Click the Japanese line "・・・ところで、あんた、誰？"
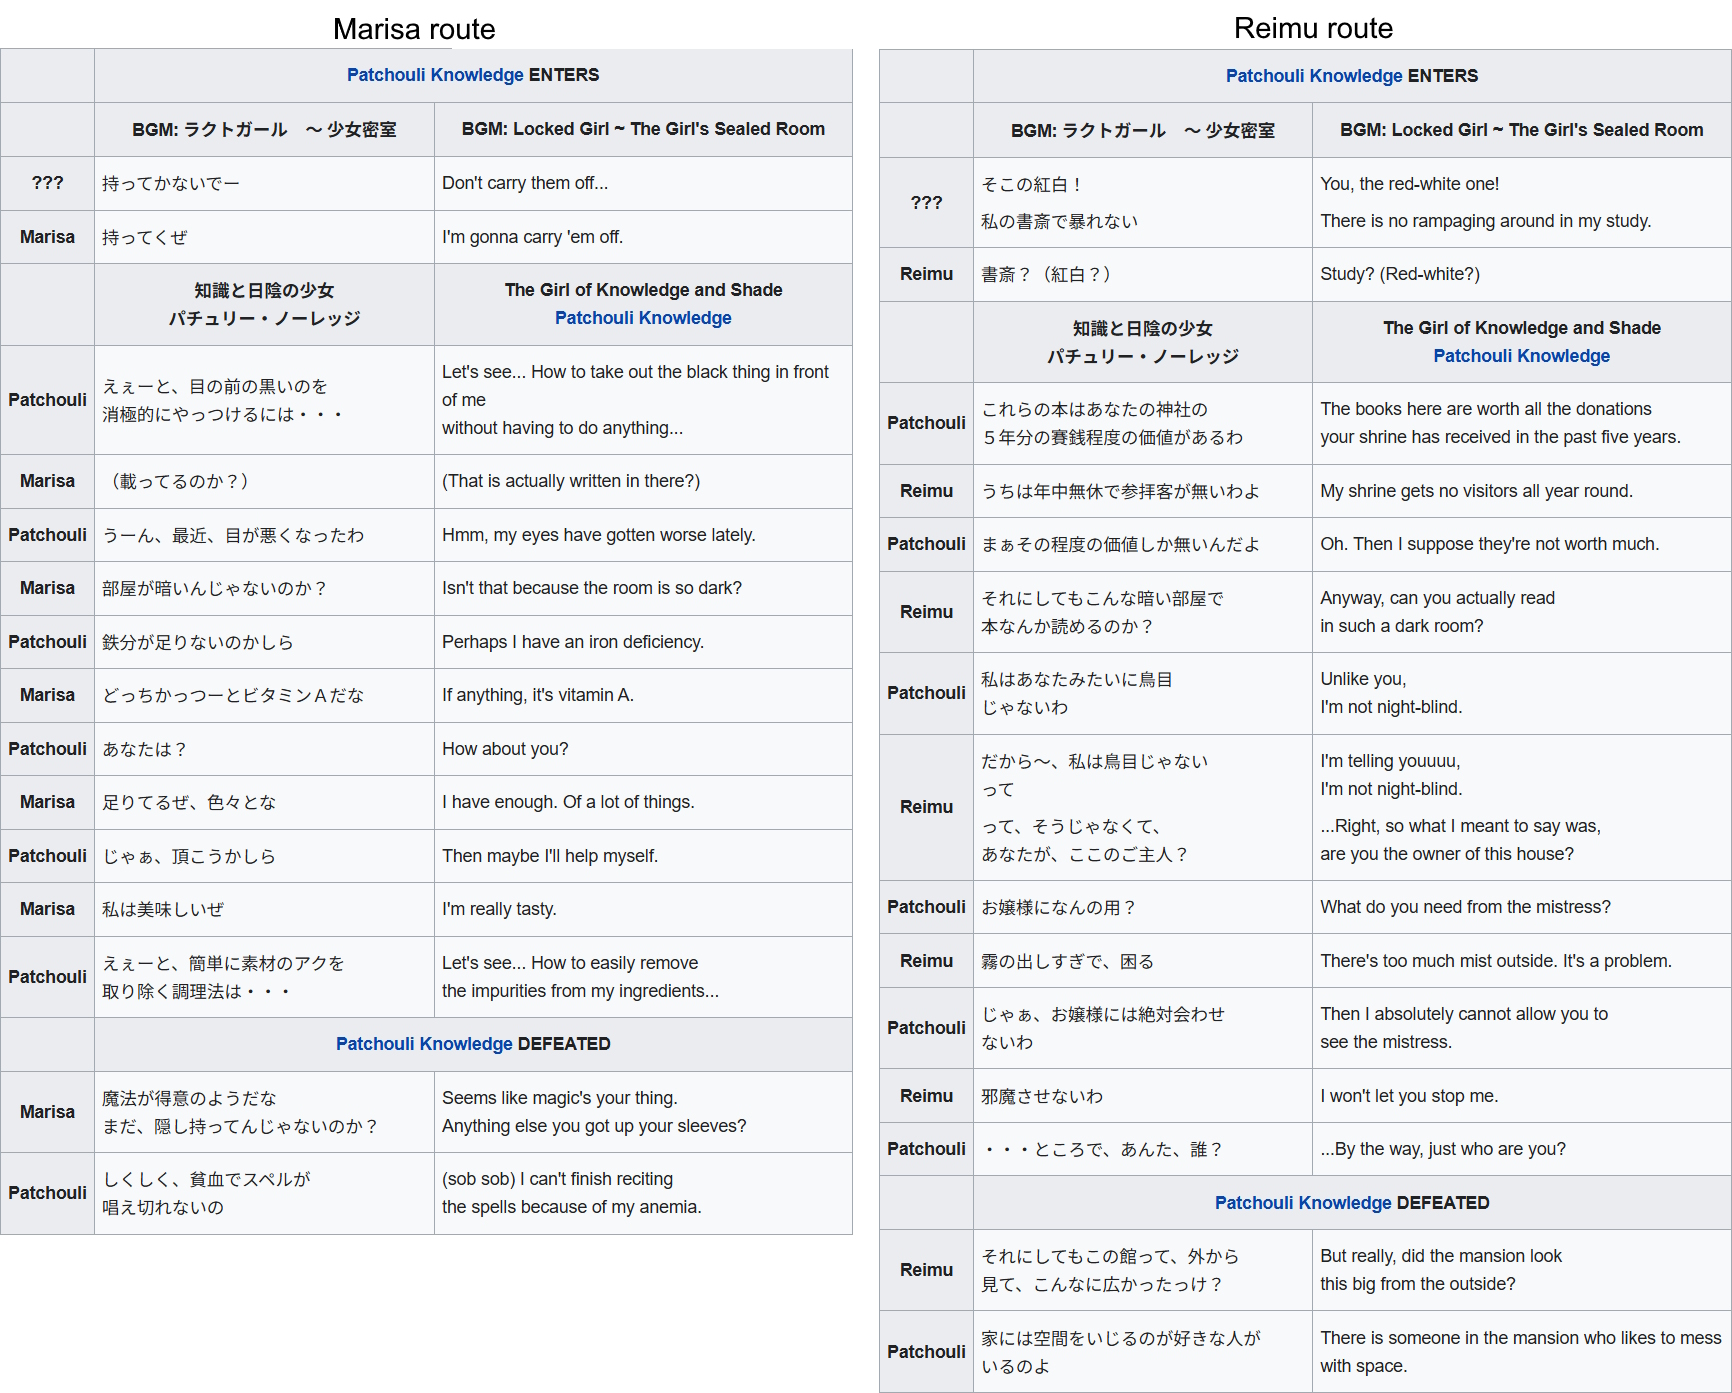 click(1102, 1150)
